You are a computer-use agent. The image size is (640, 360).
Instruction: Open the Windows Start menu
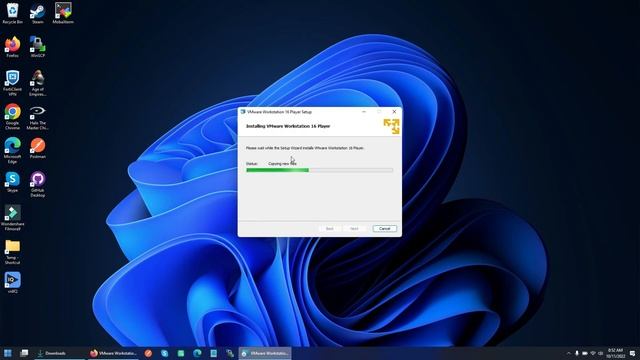[8, 353]
